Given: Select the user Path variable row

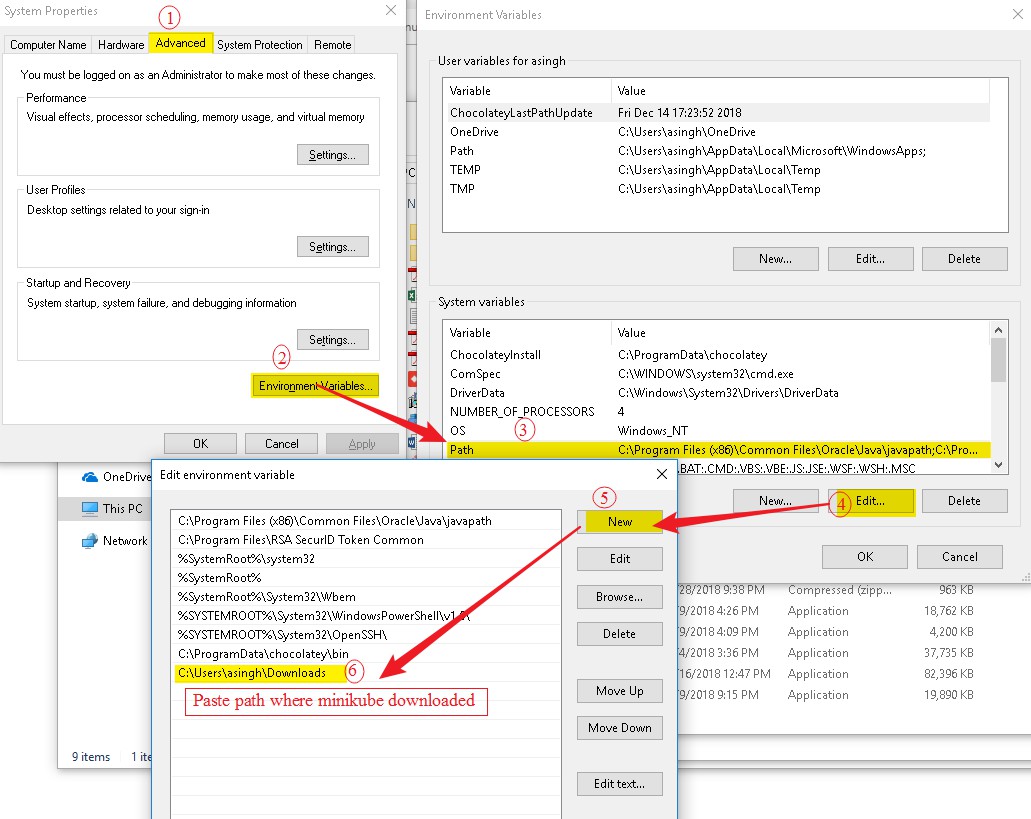Looking at the screenshot, I should coord(719,151).
